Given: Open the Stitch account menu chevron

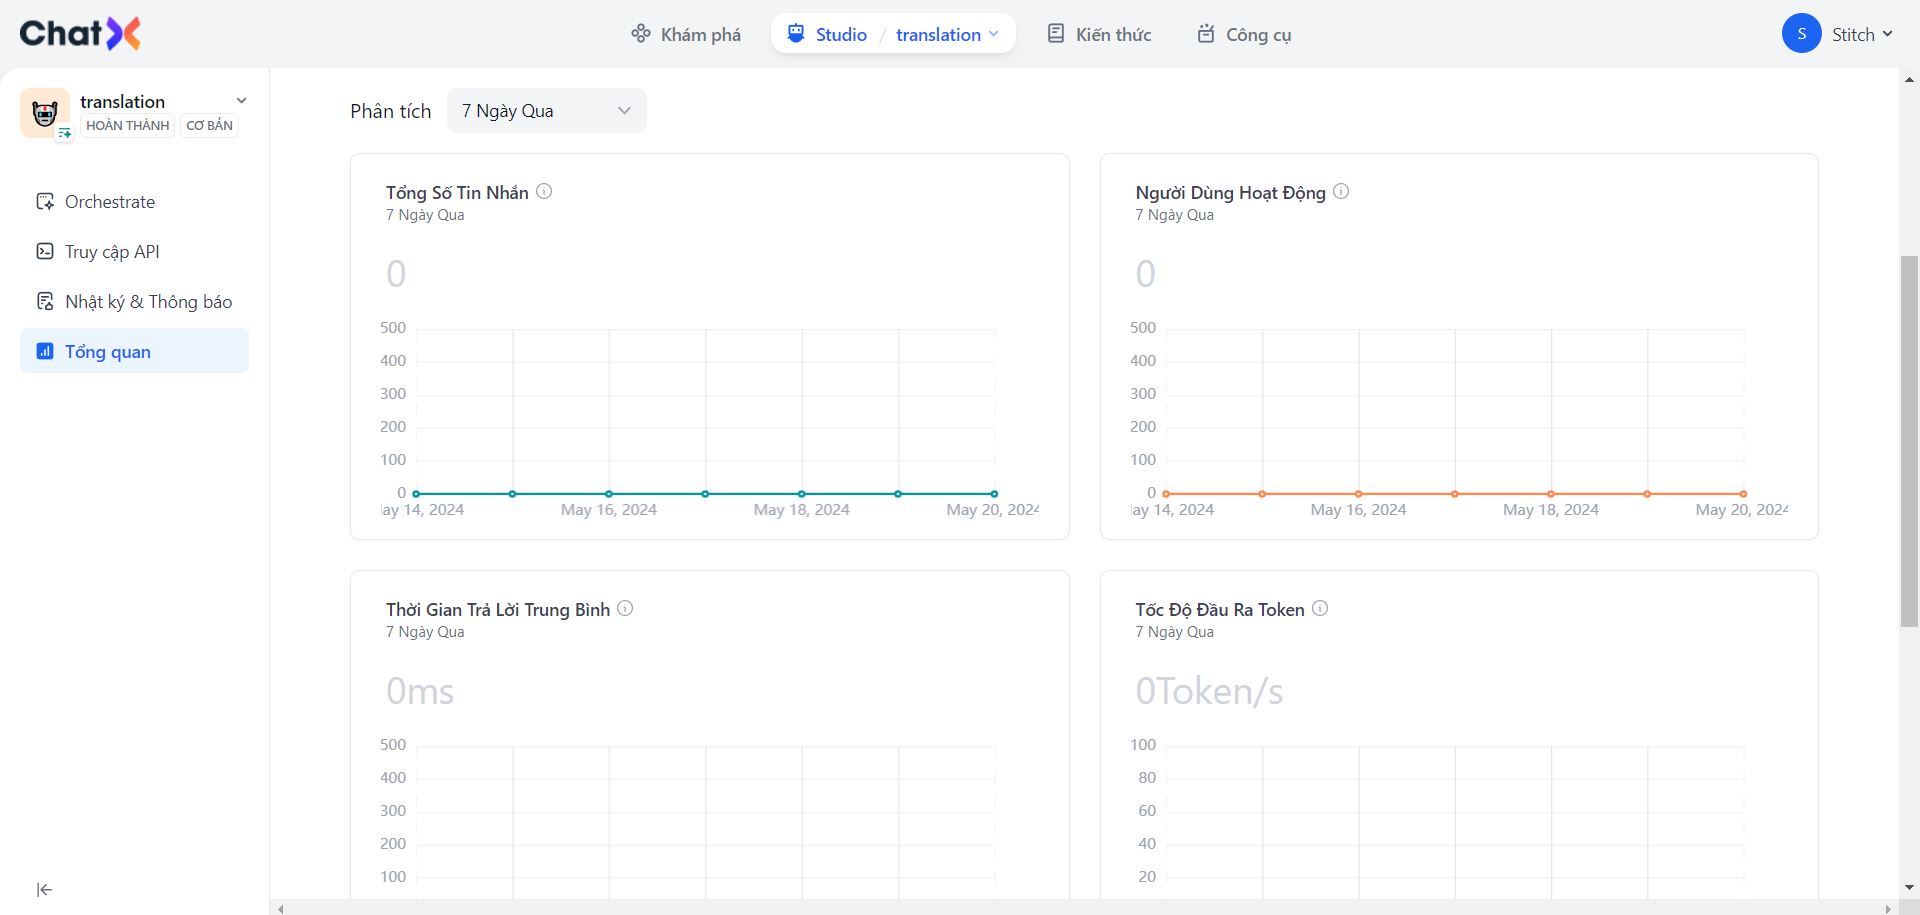Looking at the screenshot, I should 1887,34.
